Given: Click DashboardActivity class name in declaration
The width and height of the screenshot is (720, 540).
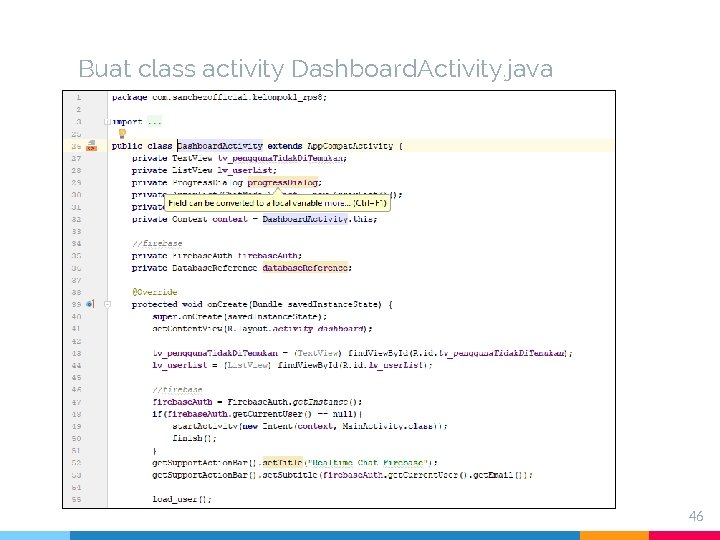Looking at the screenshot, I should (x=220, y=146).
